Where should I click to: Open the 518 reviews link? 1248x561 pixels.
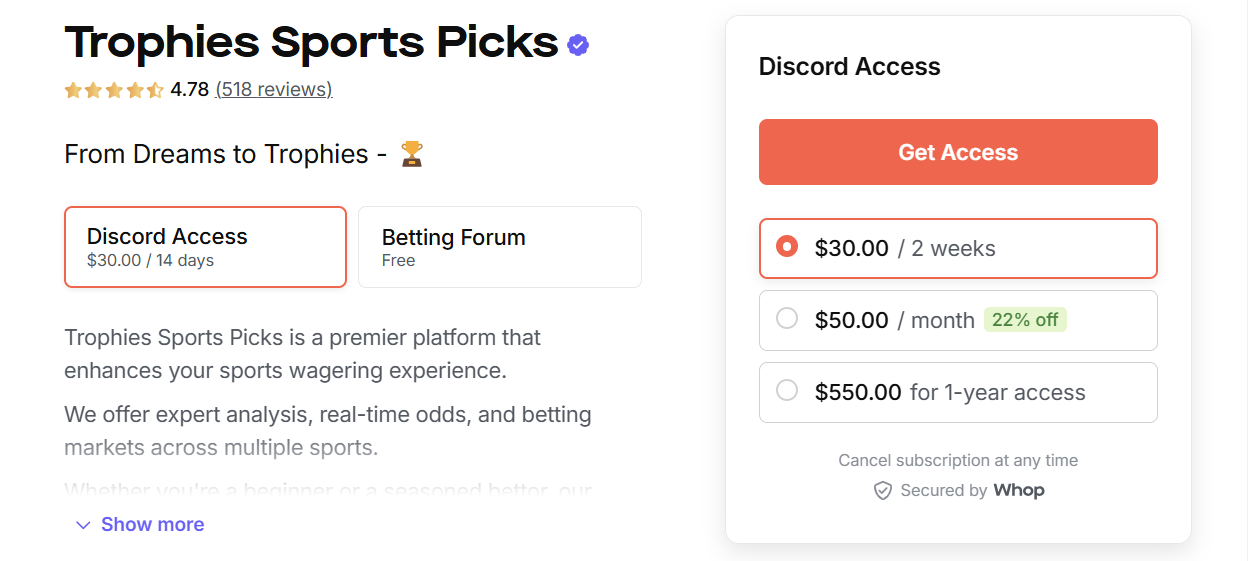(273, 90)
